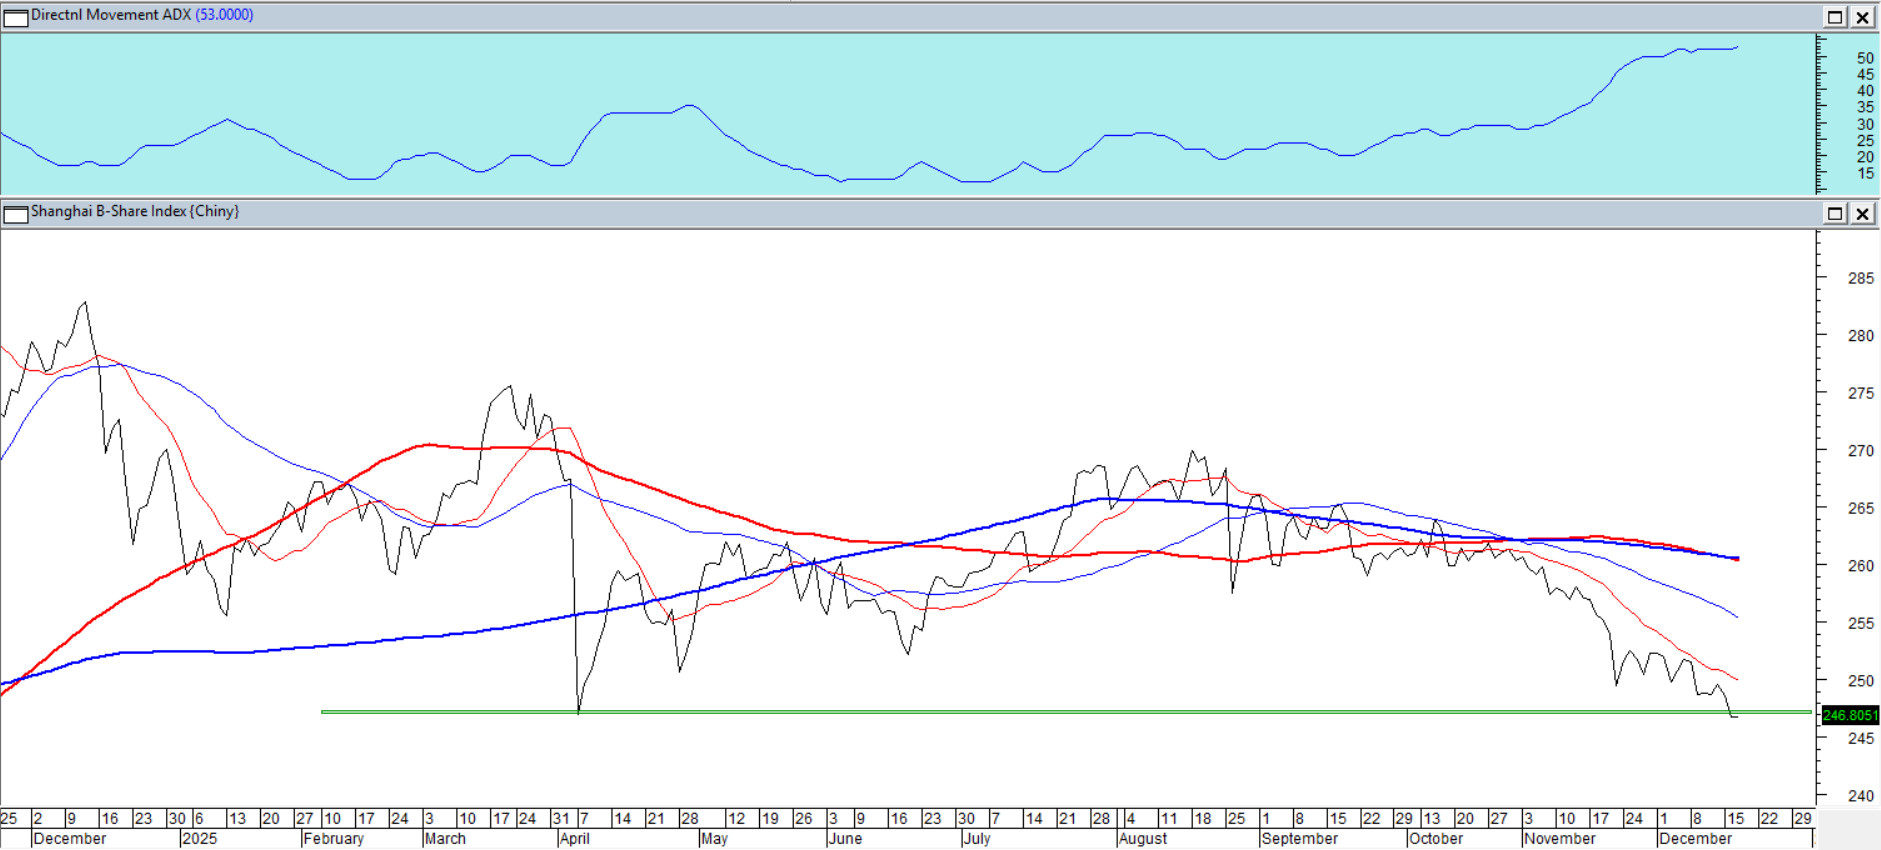Select the green horizontal support line

(1000, 712)
